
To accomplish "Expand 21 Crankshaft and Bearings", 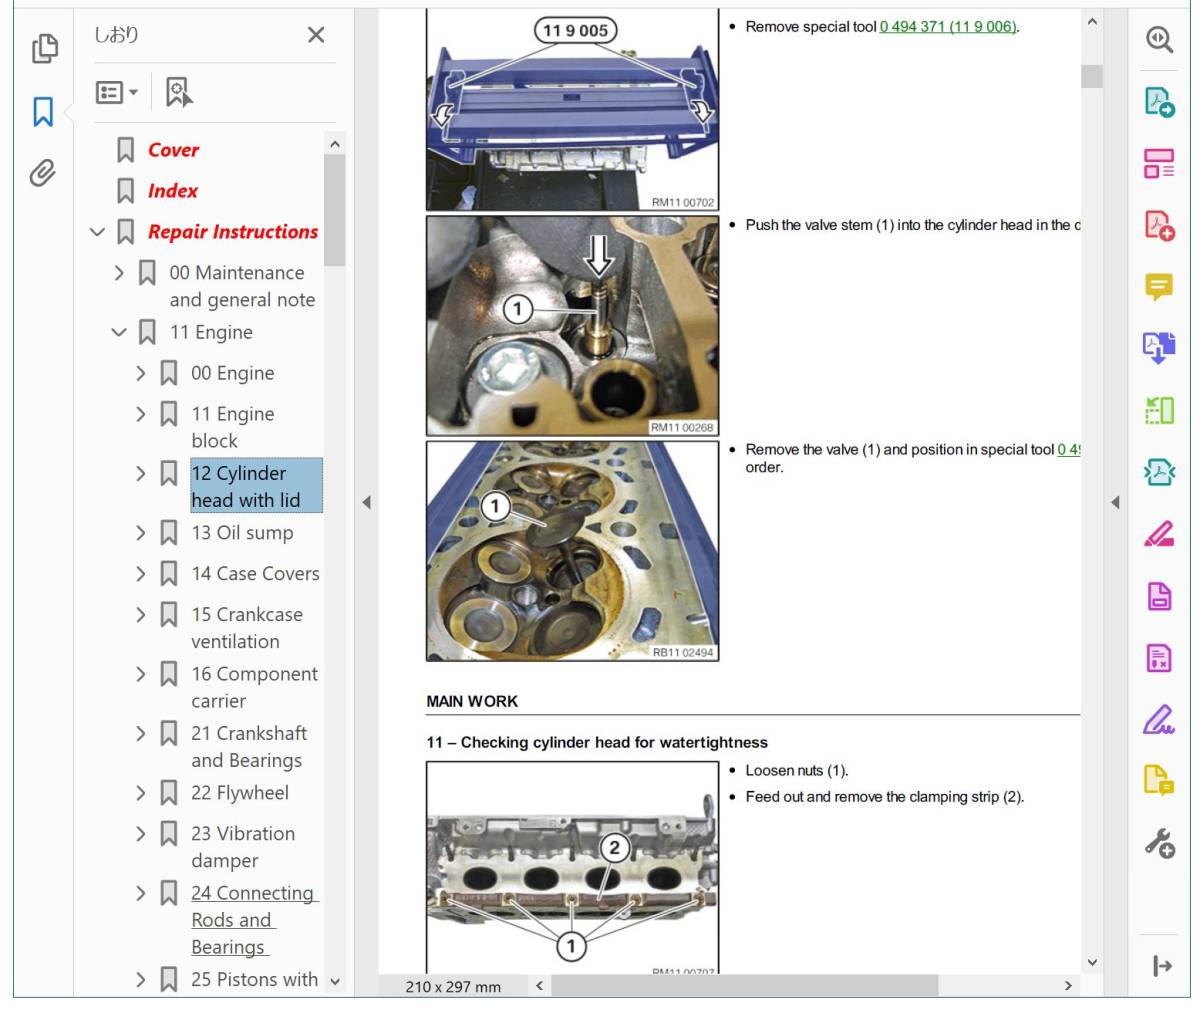I will point(141,733).
